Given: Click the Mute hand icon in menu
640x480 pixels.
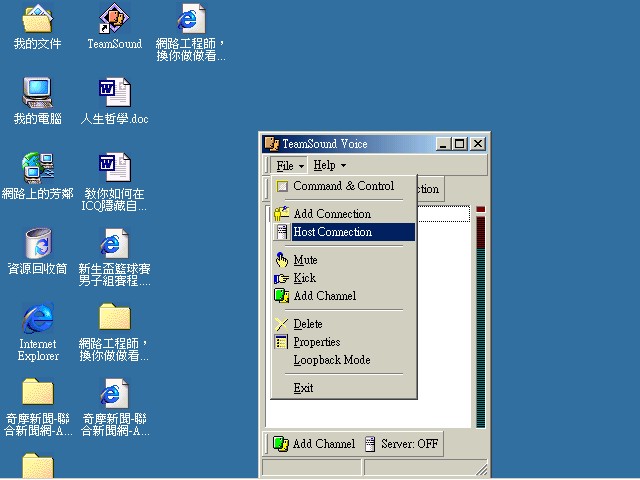Looking at the screenshot, I should [x=281, y=260].
